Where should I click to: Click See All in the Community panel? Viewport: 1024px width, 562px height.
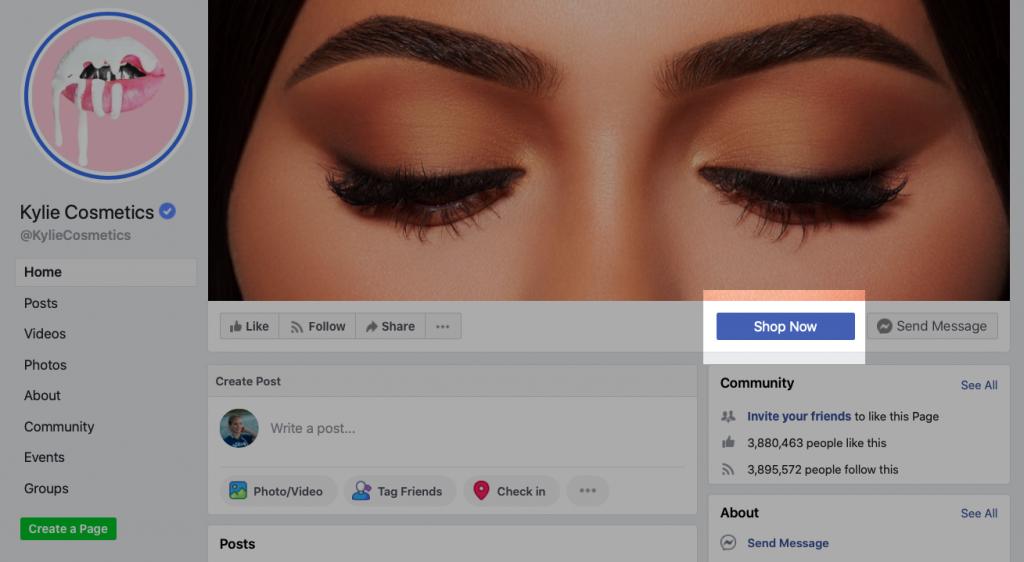pyautogui.click(x=979, y=385)
